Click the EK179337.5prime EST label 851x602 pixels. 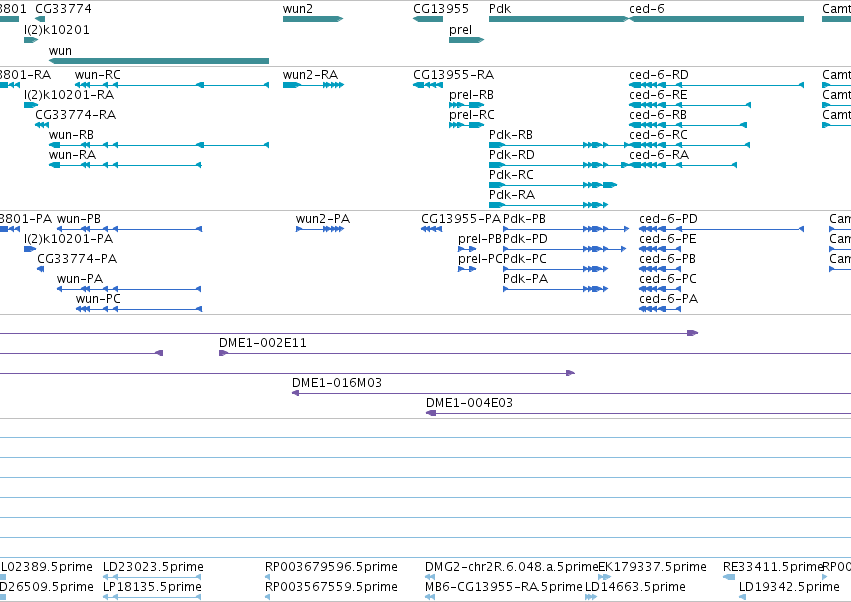point(652,567)
